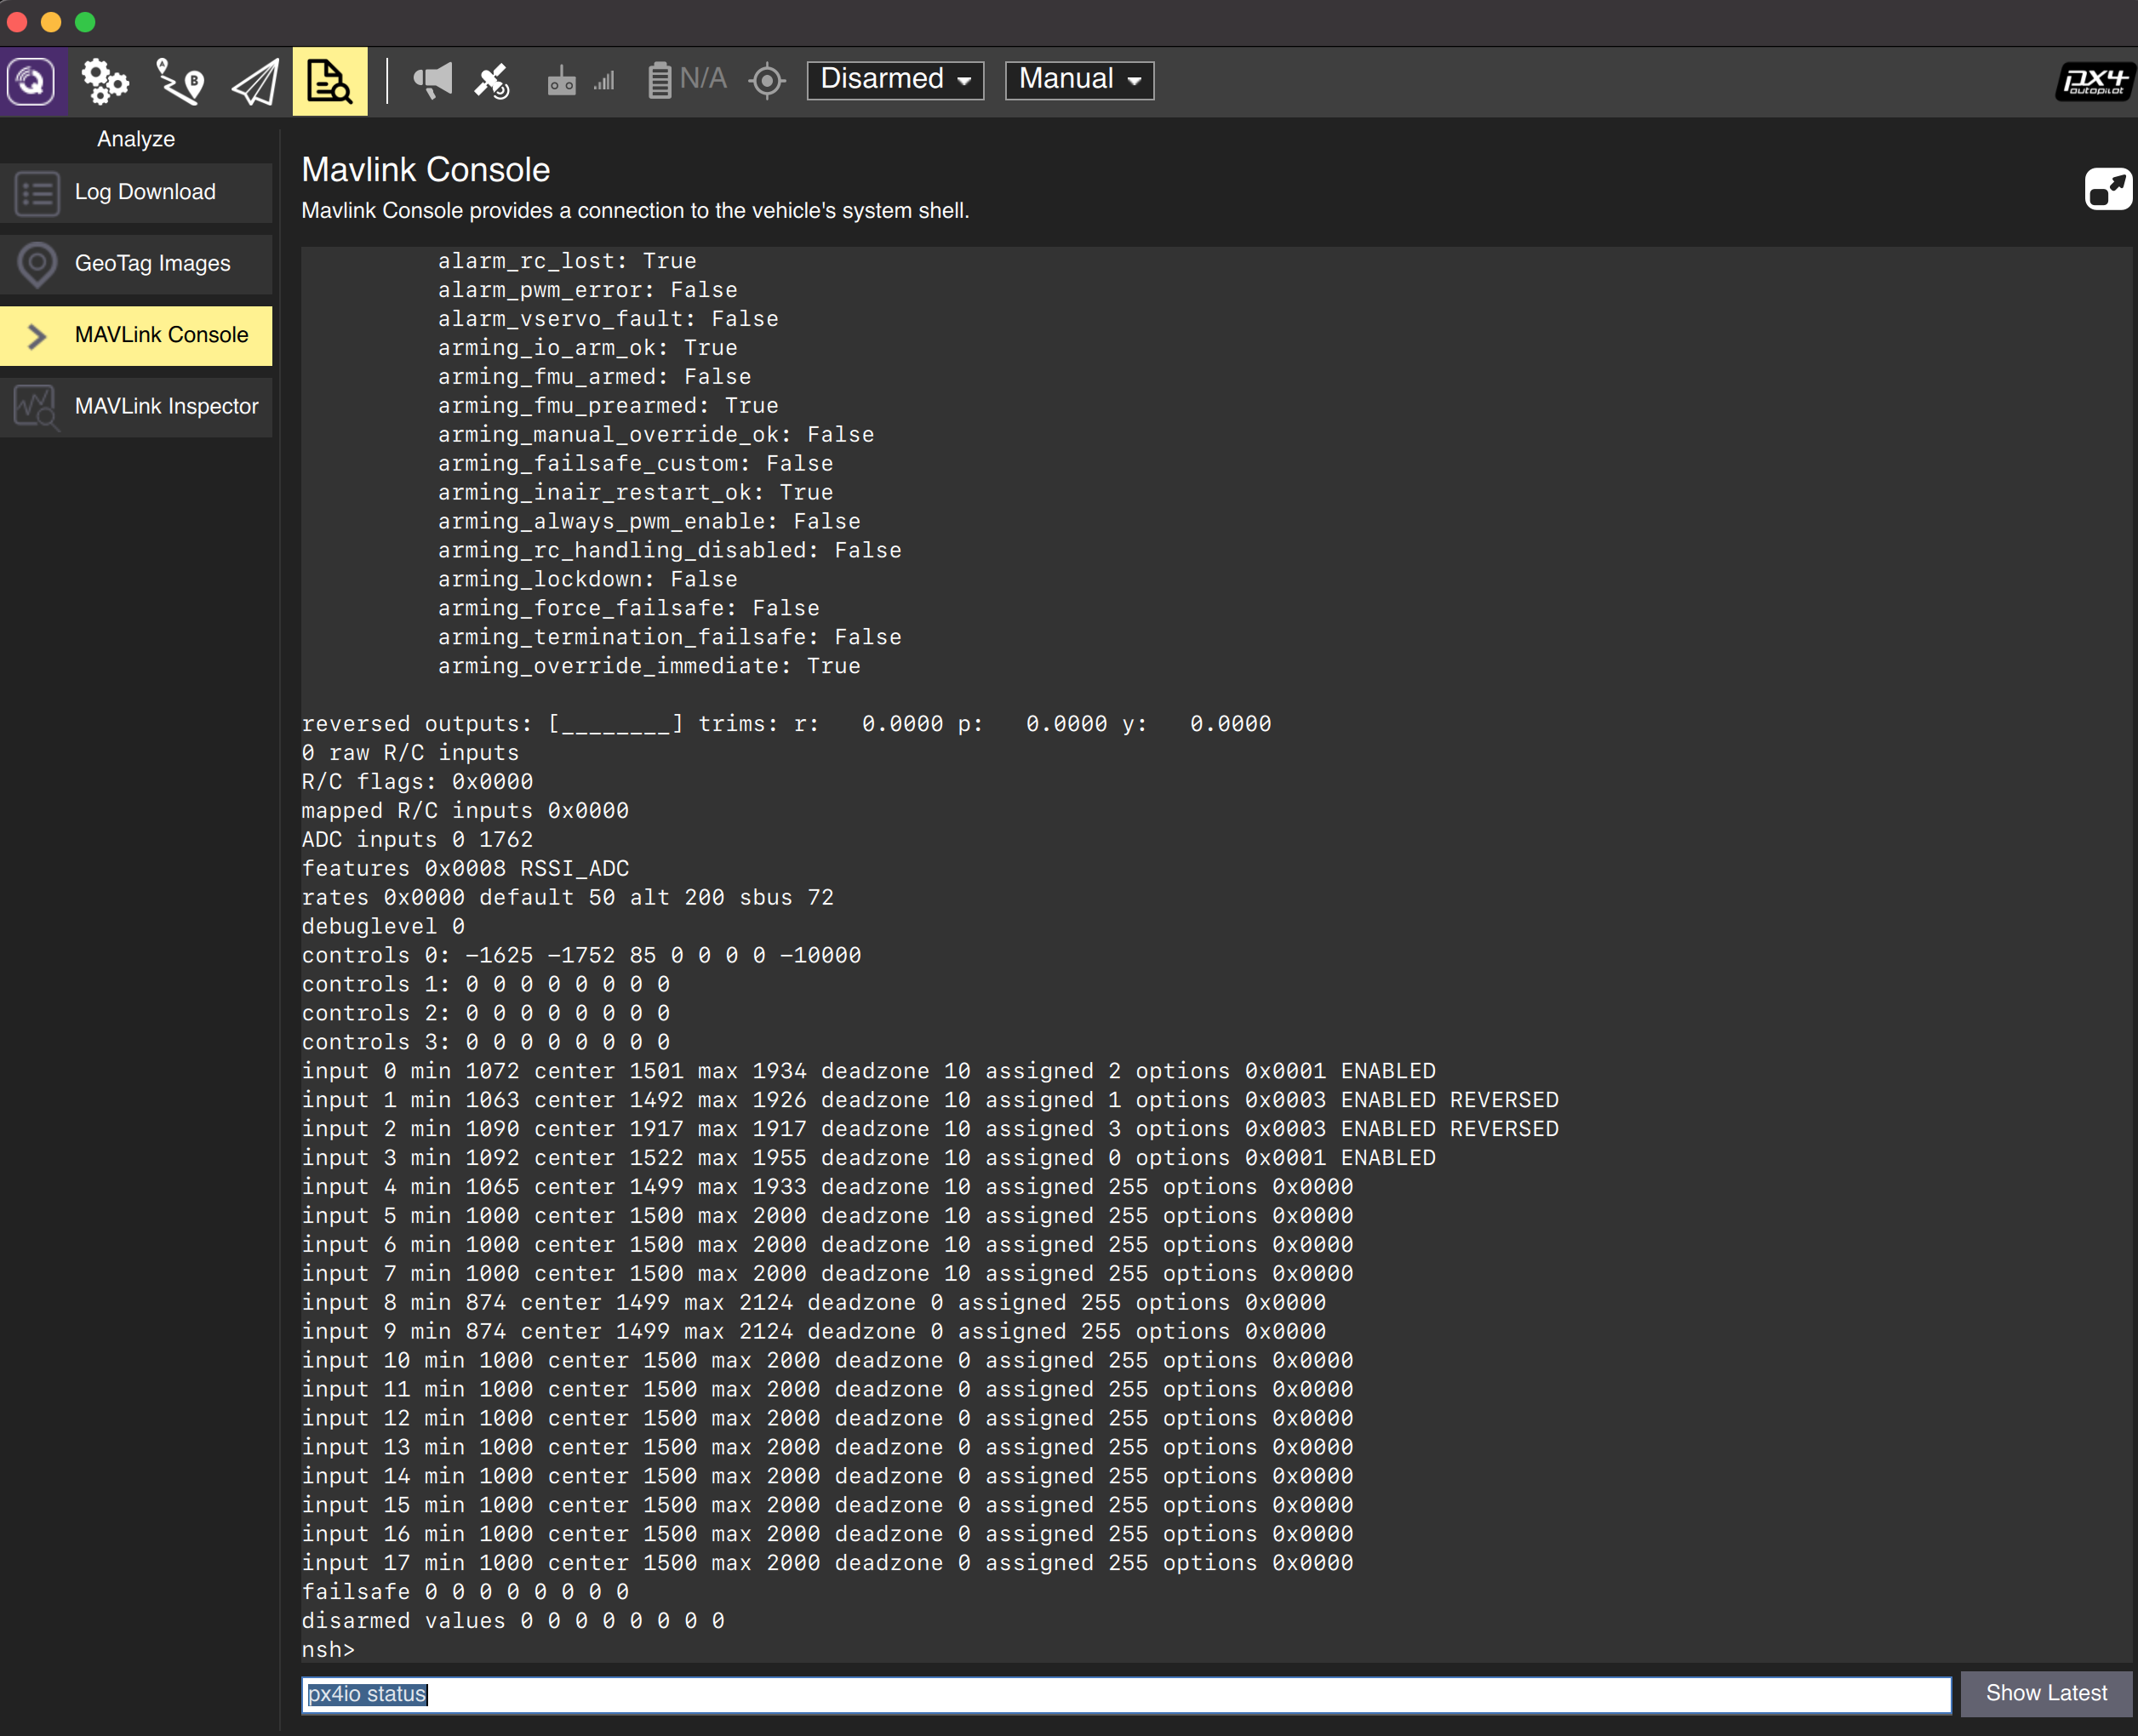The width and height of the screenshot is (2138, 1736).
Task: Open the MAVLink Inspector page
Action: tap(136, 407)
